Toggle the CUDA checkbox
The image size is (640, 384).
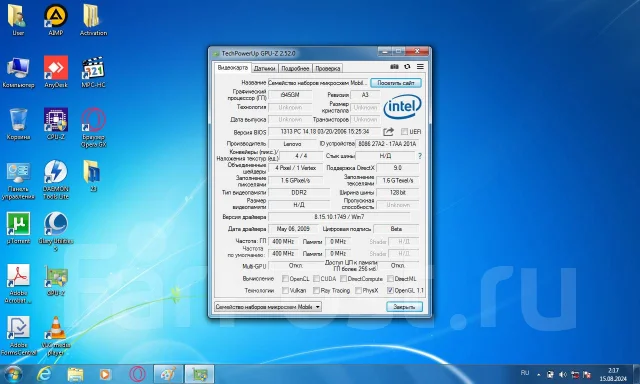point(316,279)
